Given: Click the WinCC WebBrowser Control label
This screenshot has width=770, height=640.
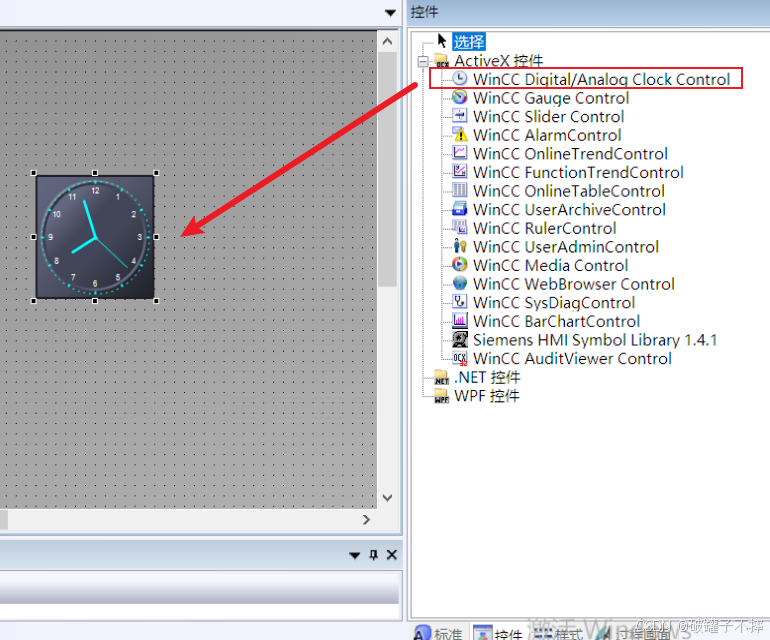Looking at the screenshot, I should click(x=574, y=283).
